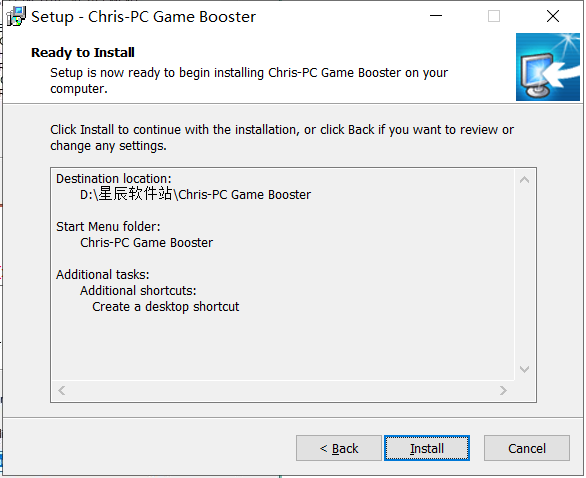Viewport: 586px width, 478px height.
Task: Click the horizontal scroll left arrow
Action: click(62, 391)
